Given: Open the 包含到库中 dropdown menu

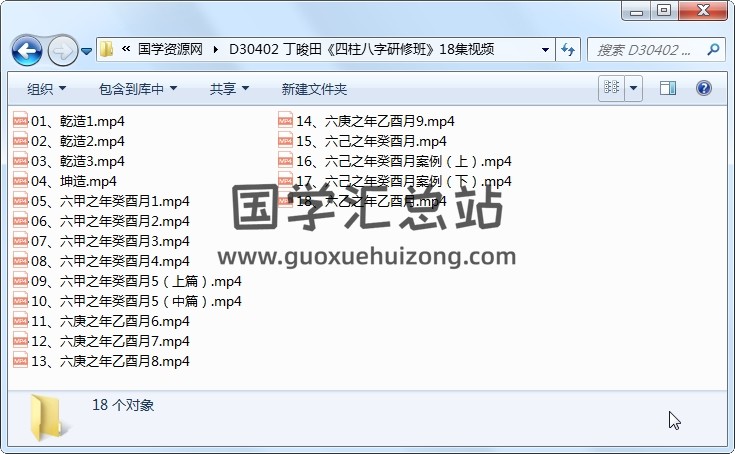Looking at the screenshot, I should 138,89.
